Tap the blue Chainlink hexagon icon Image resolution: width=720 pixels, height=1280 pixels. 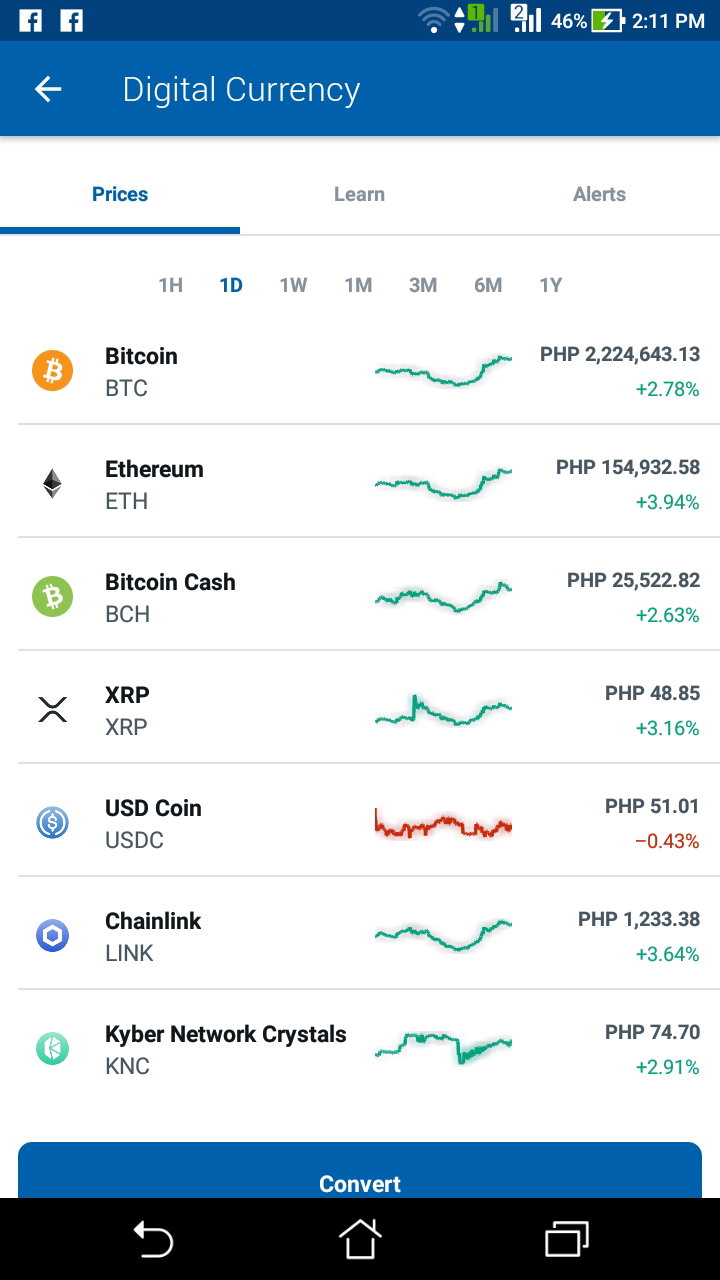52,936
